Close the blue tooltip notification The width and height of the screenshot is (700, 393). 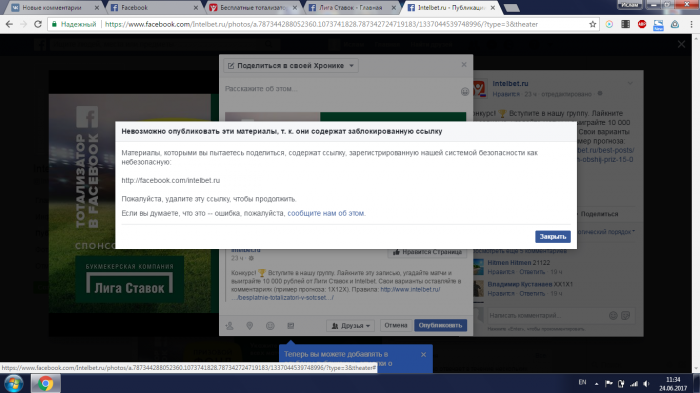point(423,354)
